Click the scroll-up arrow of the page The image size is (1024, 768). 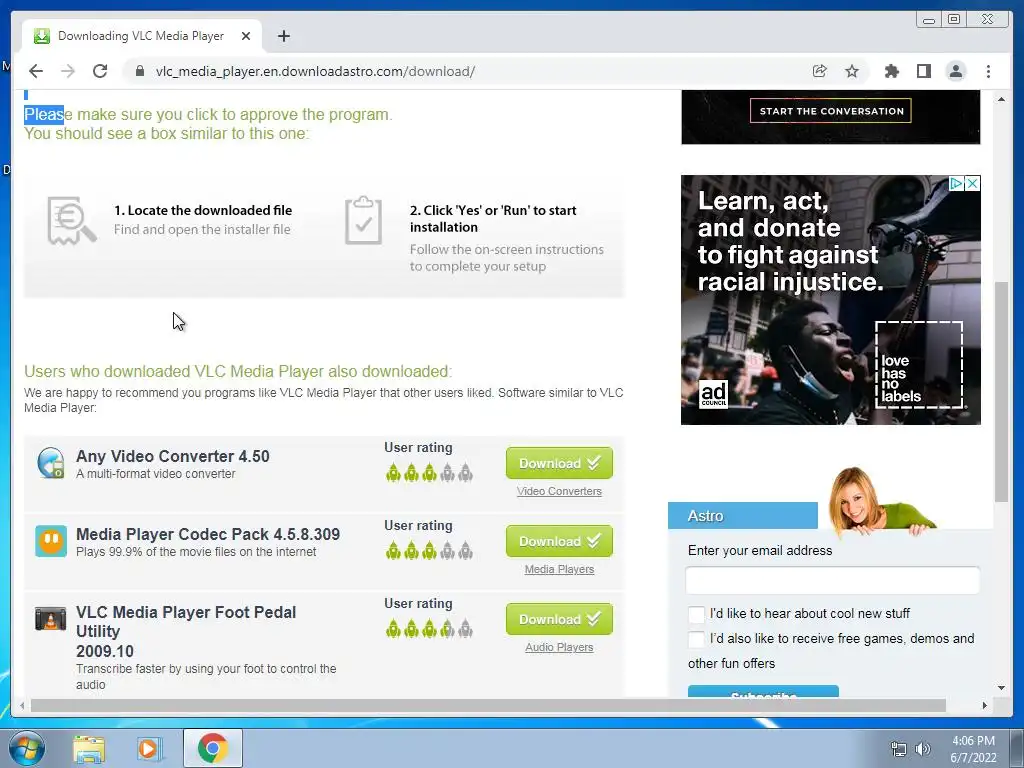[1001, 99]
